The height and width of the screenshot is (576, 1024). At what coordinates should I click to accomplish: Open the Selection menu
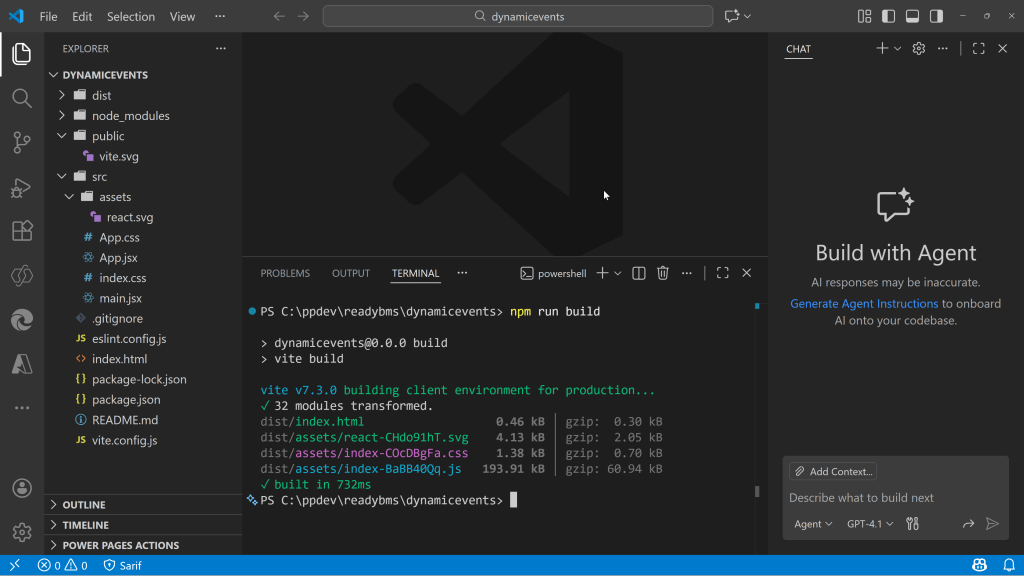[x=131, y=16]
